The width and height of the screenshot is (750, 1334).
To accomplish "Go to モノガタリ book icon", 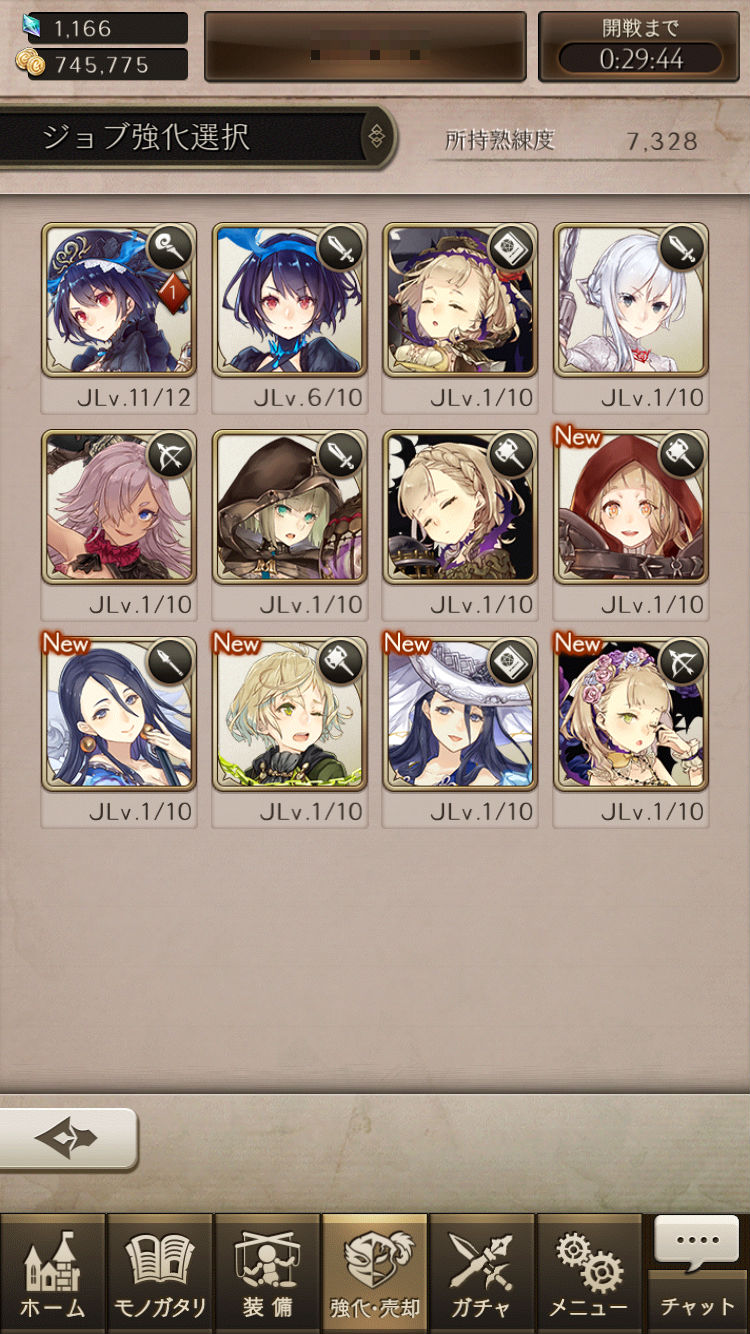I will [160, 1273].
